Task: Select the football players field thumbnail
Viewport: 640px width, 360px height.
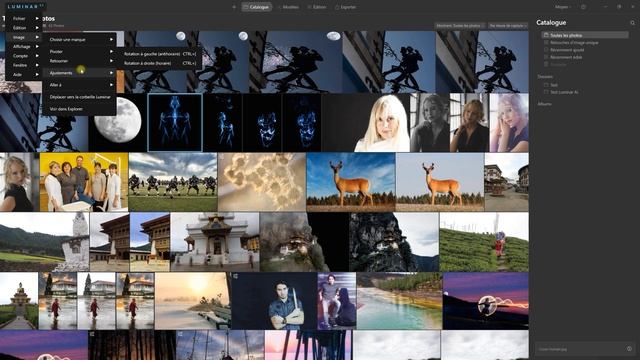Action: [x=173, y=182]
